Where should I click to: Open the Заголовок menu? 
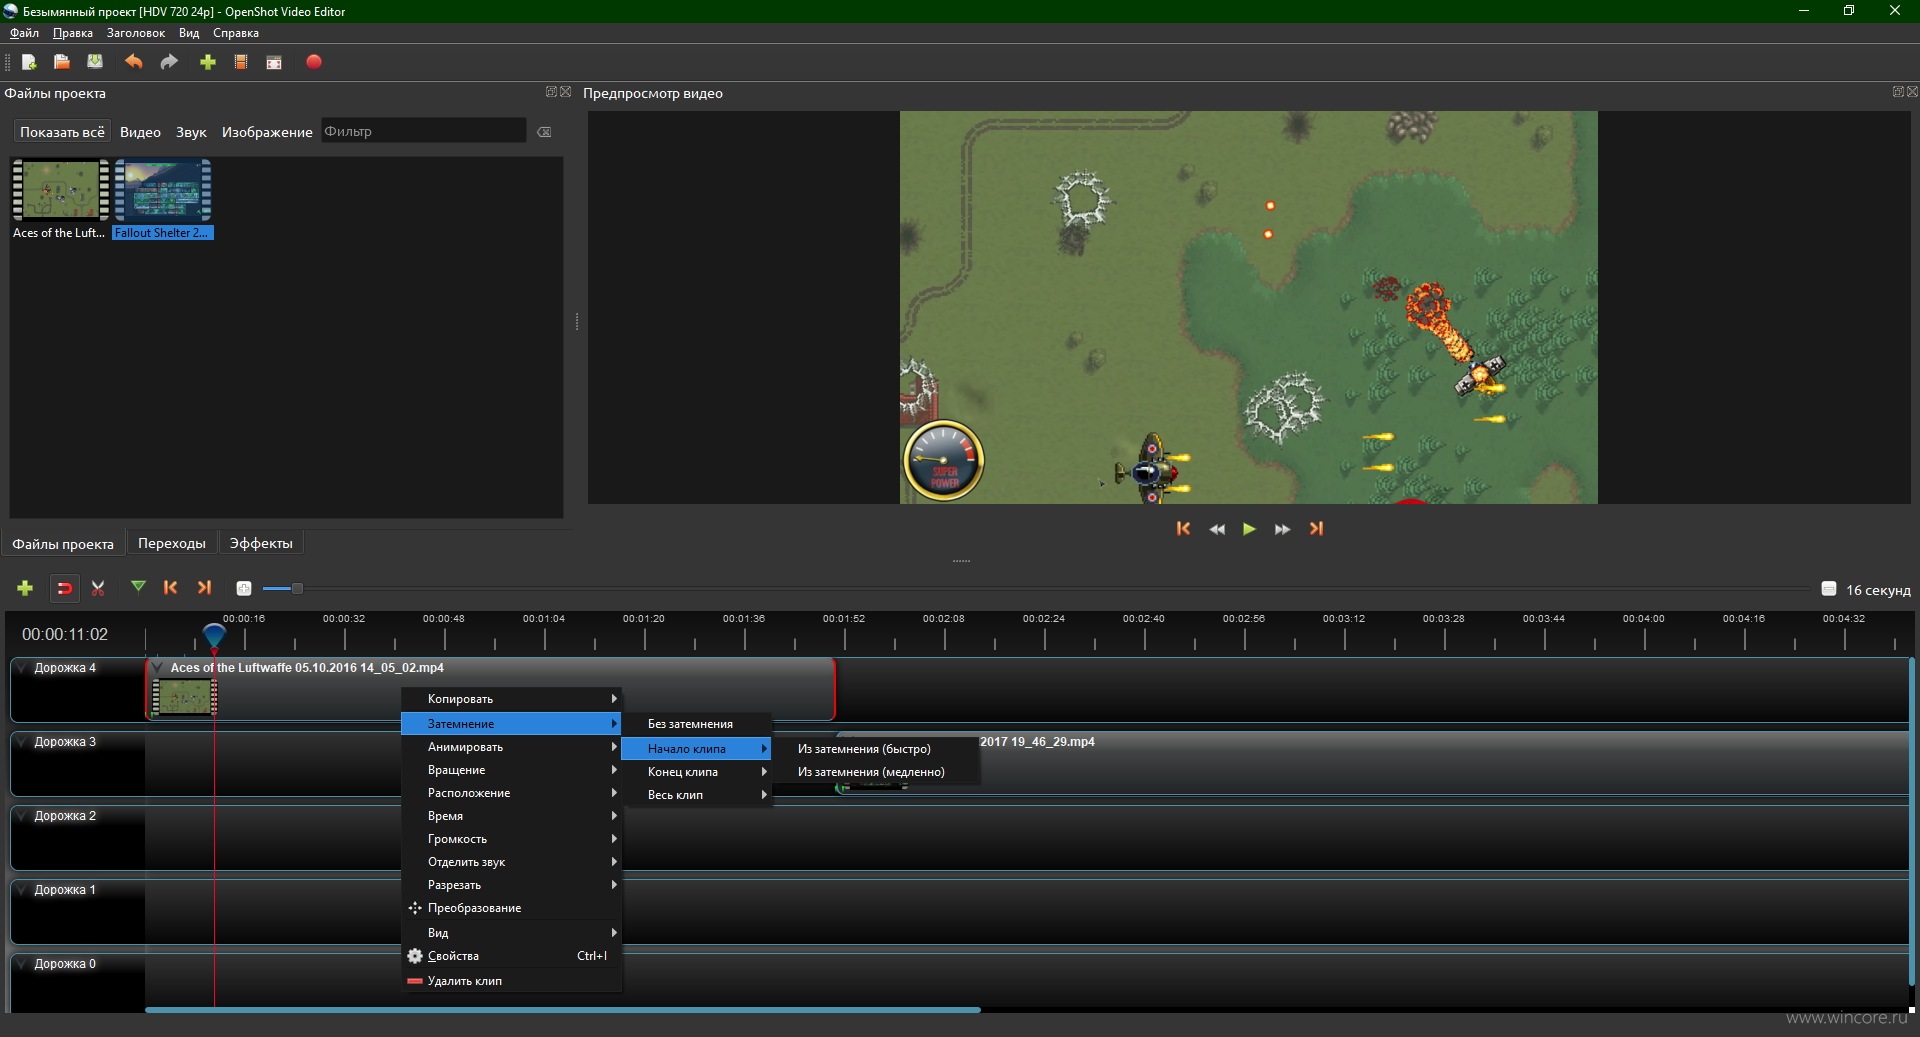click(x=136, y=33)
